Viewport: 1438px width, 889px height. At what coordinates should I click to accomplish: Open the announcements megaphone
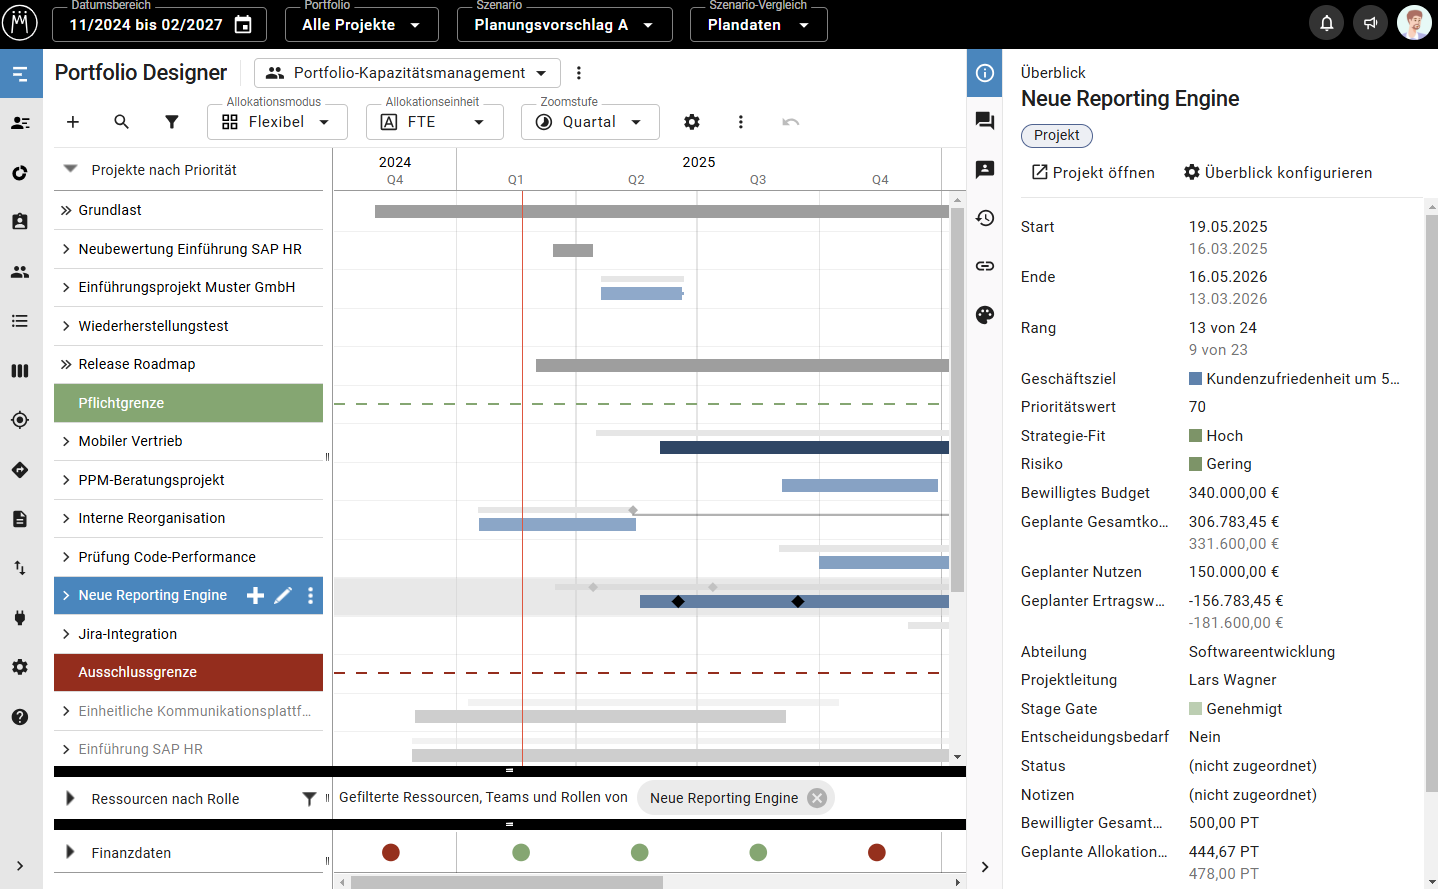point(1370,23)
